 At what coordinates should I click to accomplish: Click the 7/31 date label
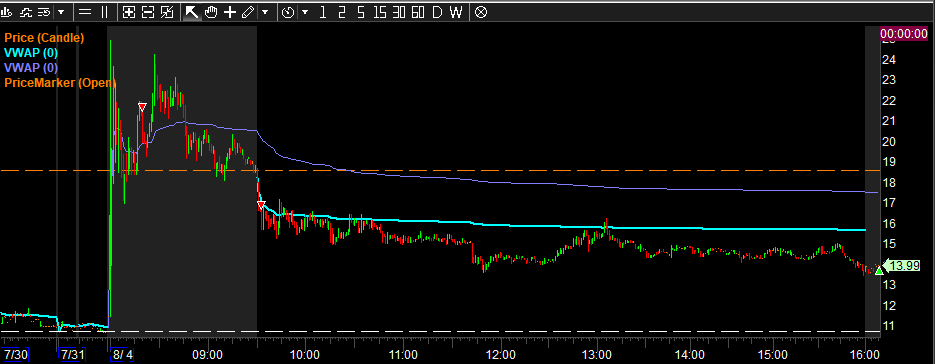point(72,354)
